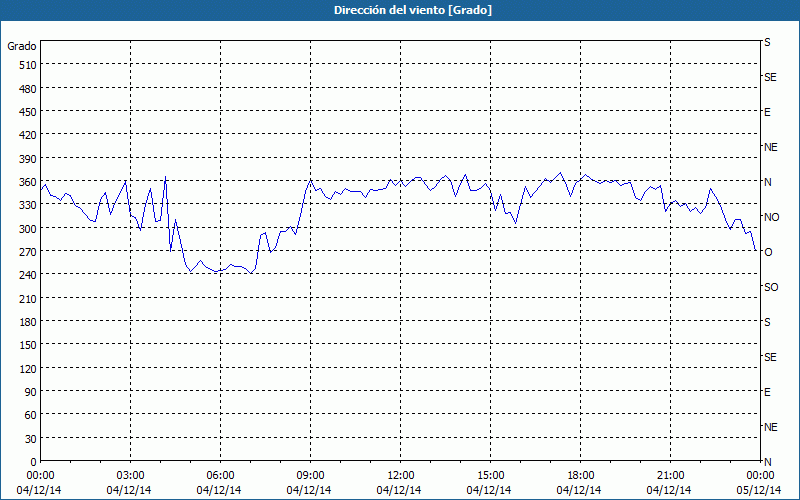Click the 0 degree axis label

point(34,462)
